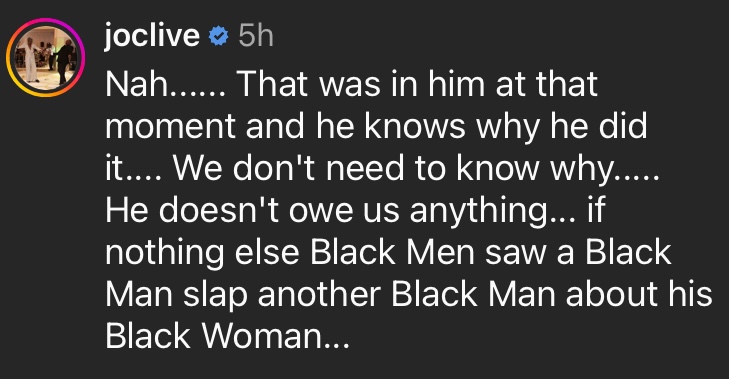729x379 pixels.
Task: Click the phrase "He doesn't owe us"
Action: click(x=252, y=210)
